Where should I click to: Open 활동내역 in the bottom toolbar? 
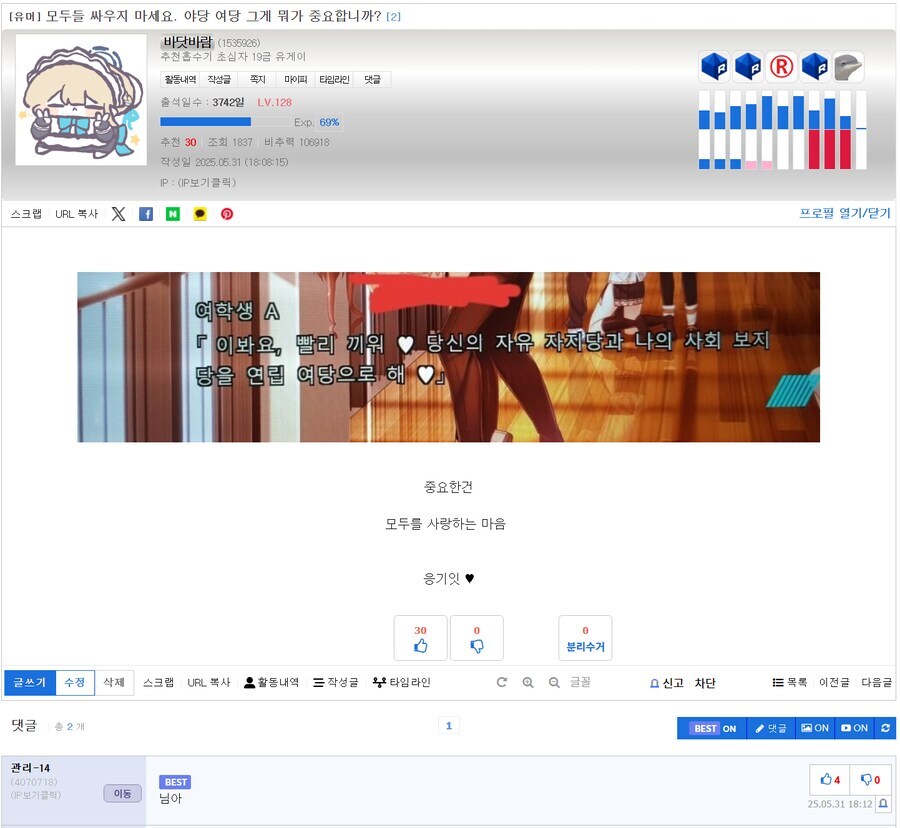(271, 682)
